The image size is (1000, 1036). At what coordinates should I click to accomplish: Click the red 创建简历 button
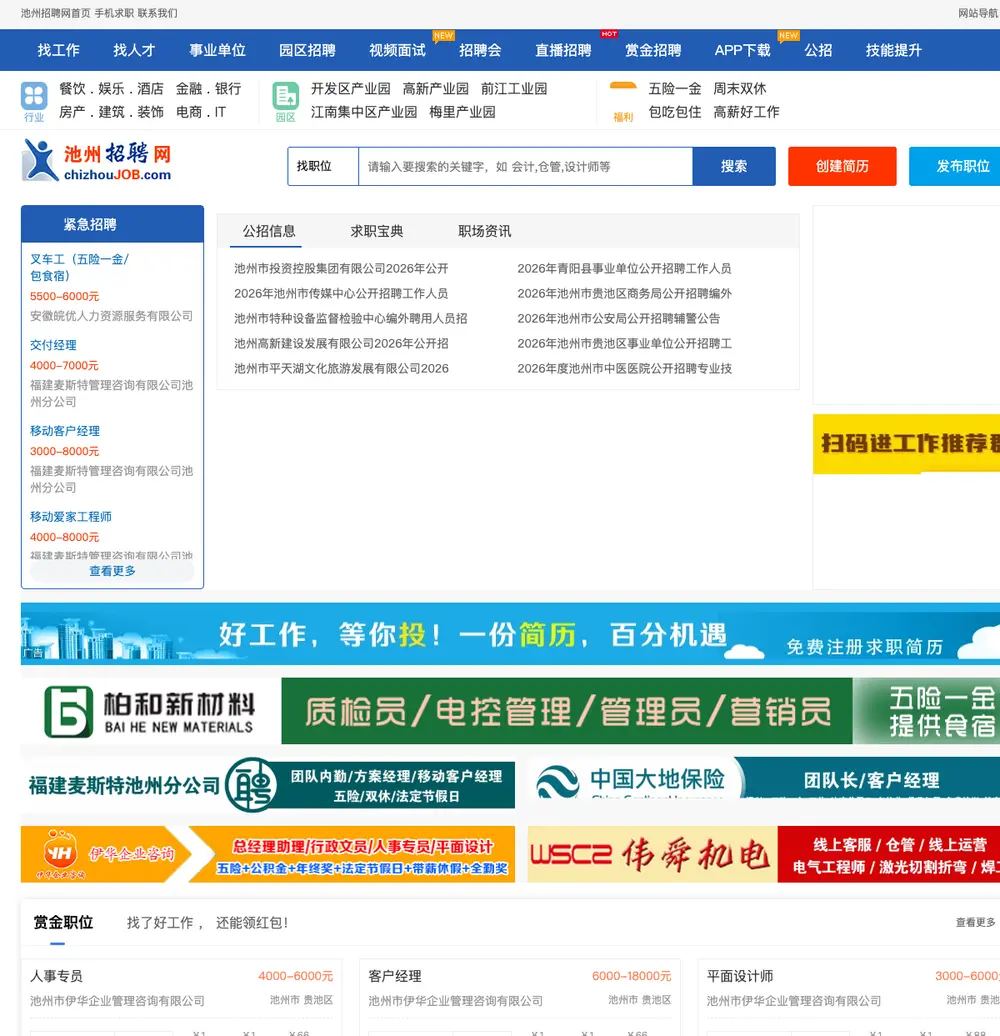pyautogui.click(x=842, y=166)
